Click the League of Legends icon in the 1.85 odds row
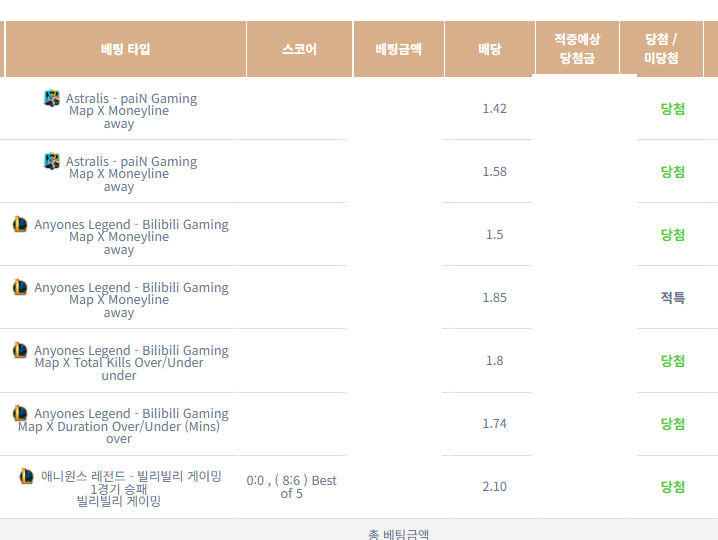Viewport: 718px width, 540px height. click(x=20, y=287)
